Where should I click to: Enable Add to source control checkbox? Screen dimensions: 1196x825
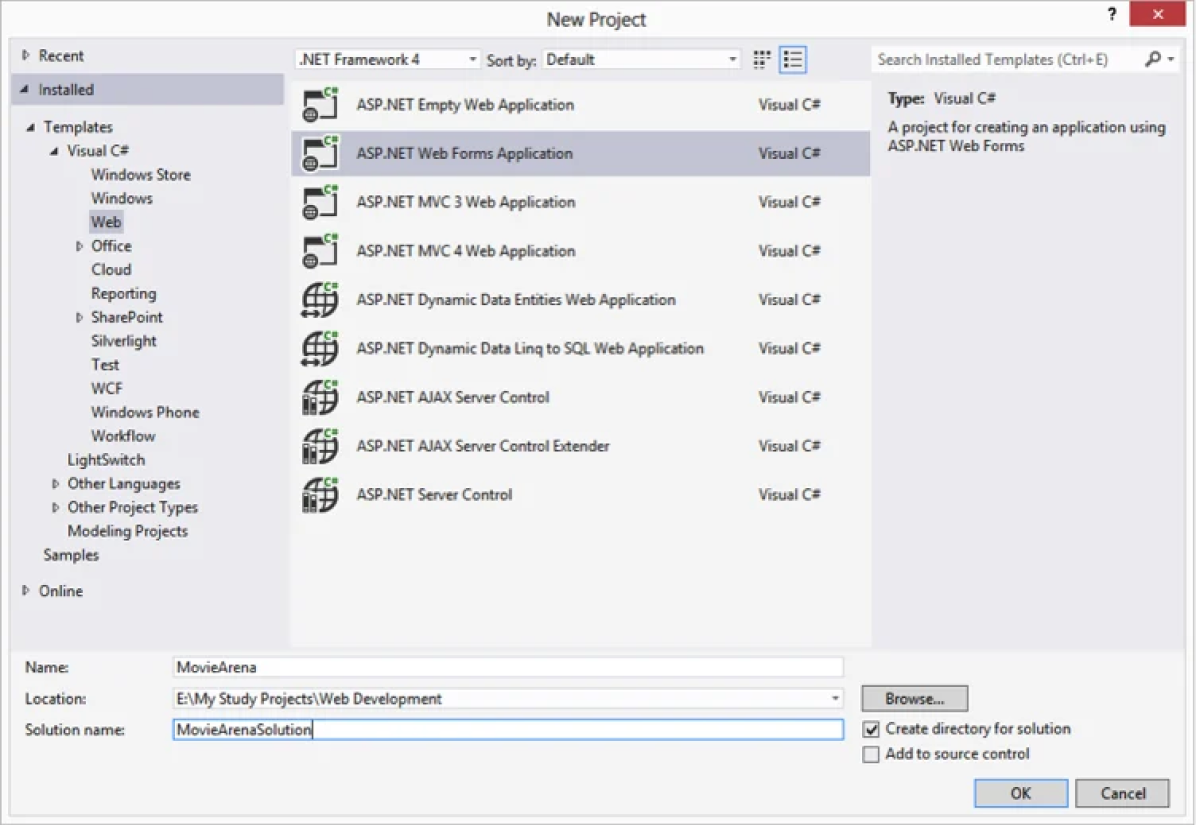pyautogui.click(x=871, y=754)
